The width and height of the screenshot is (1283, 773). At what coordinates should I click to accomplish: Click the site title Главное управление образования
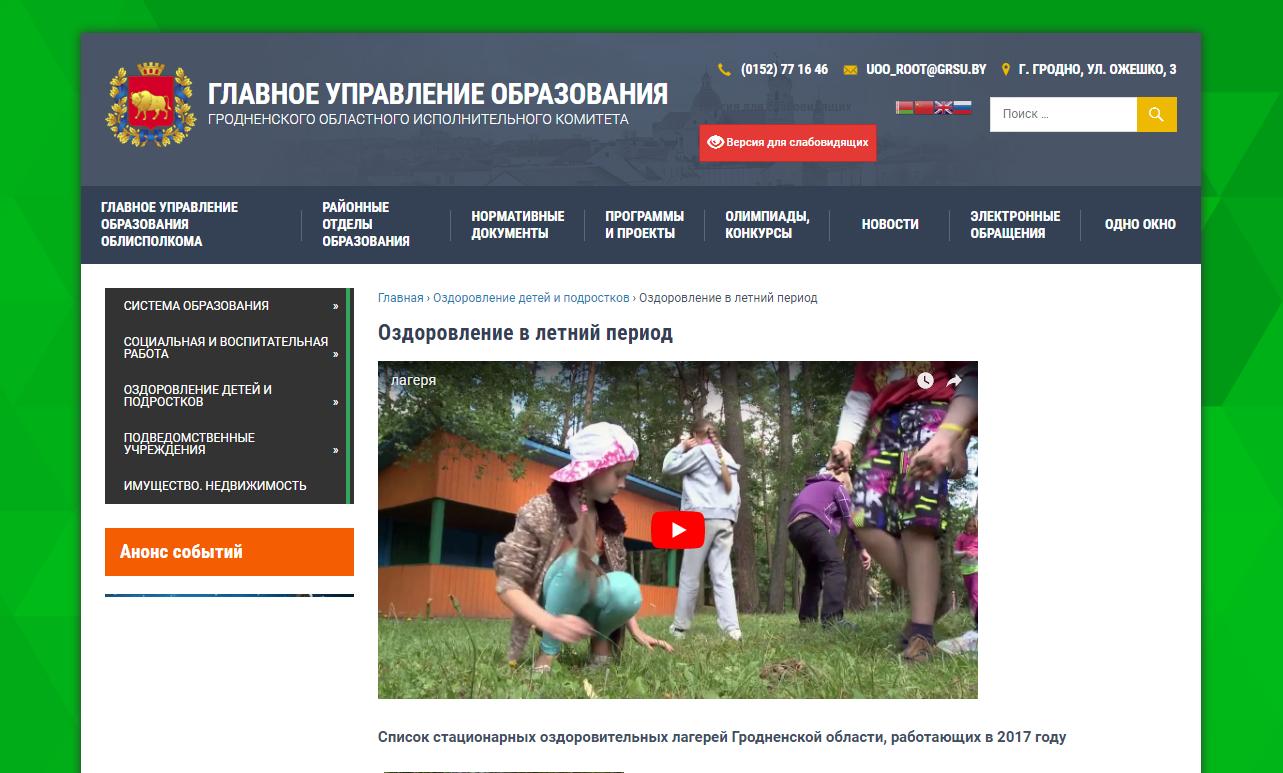(438, 94)
